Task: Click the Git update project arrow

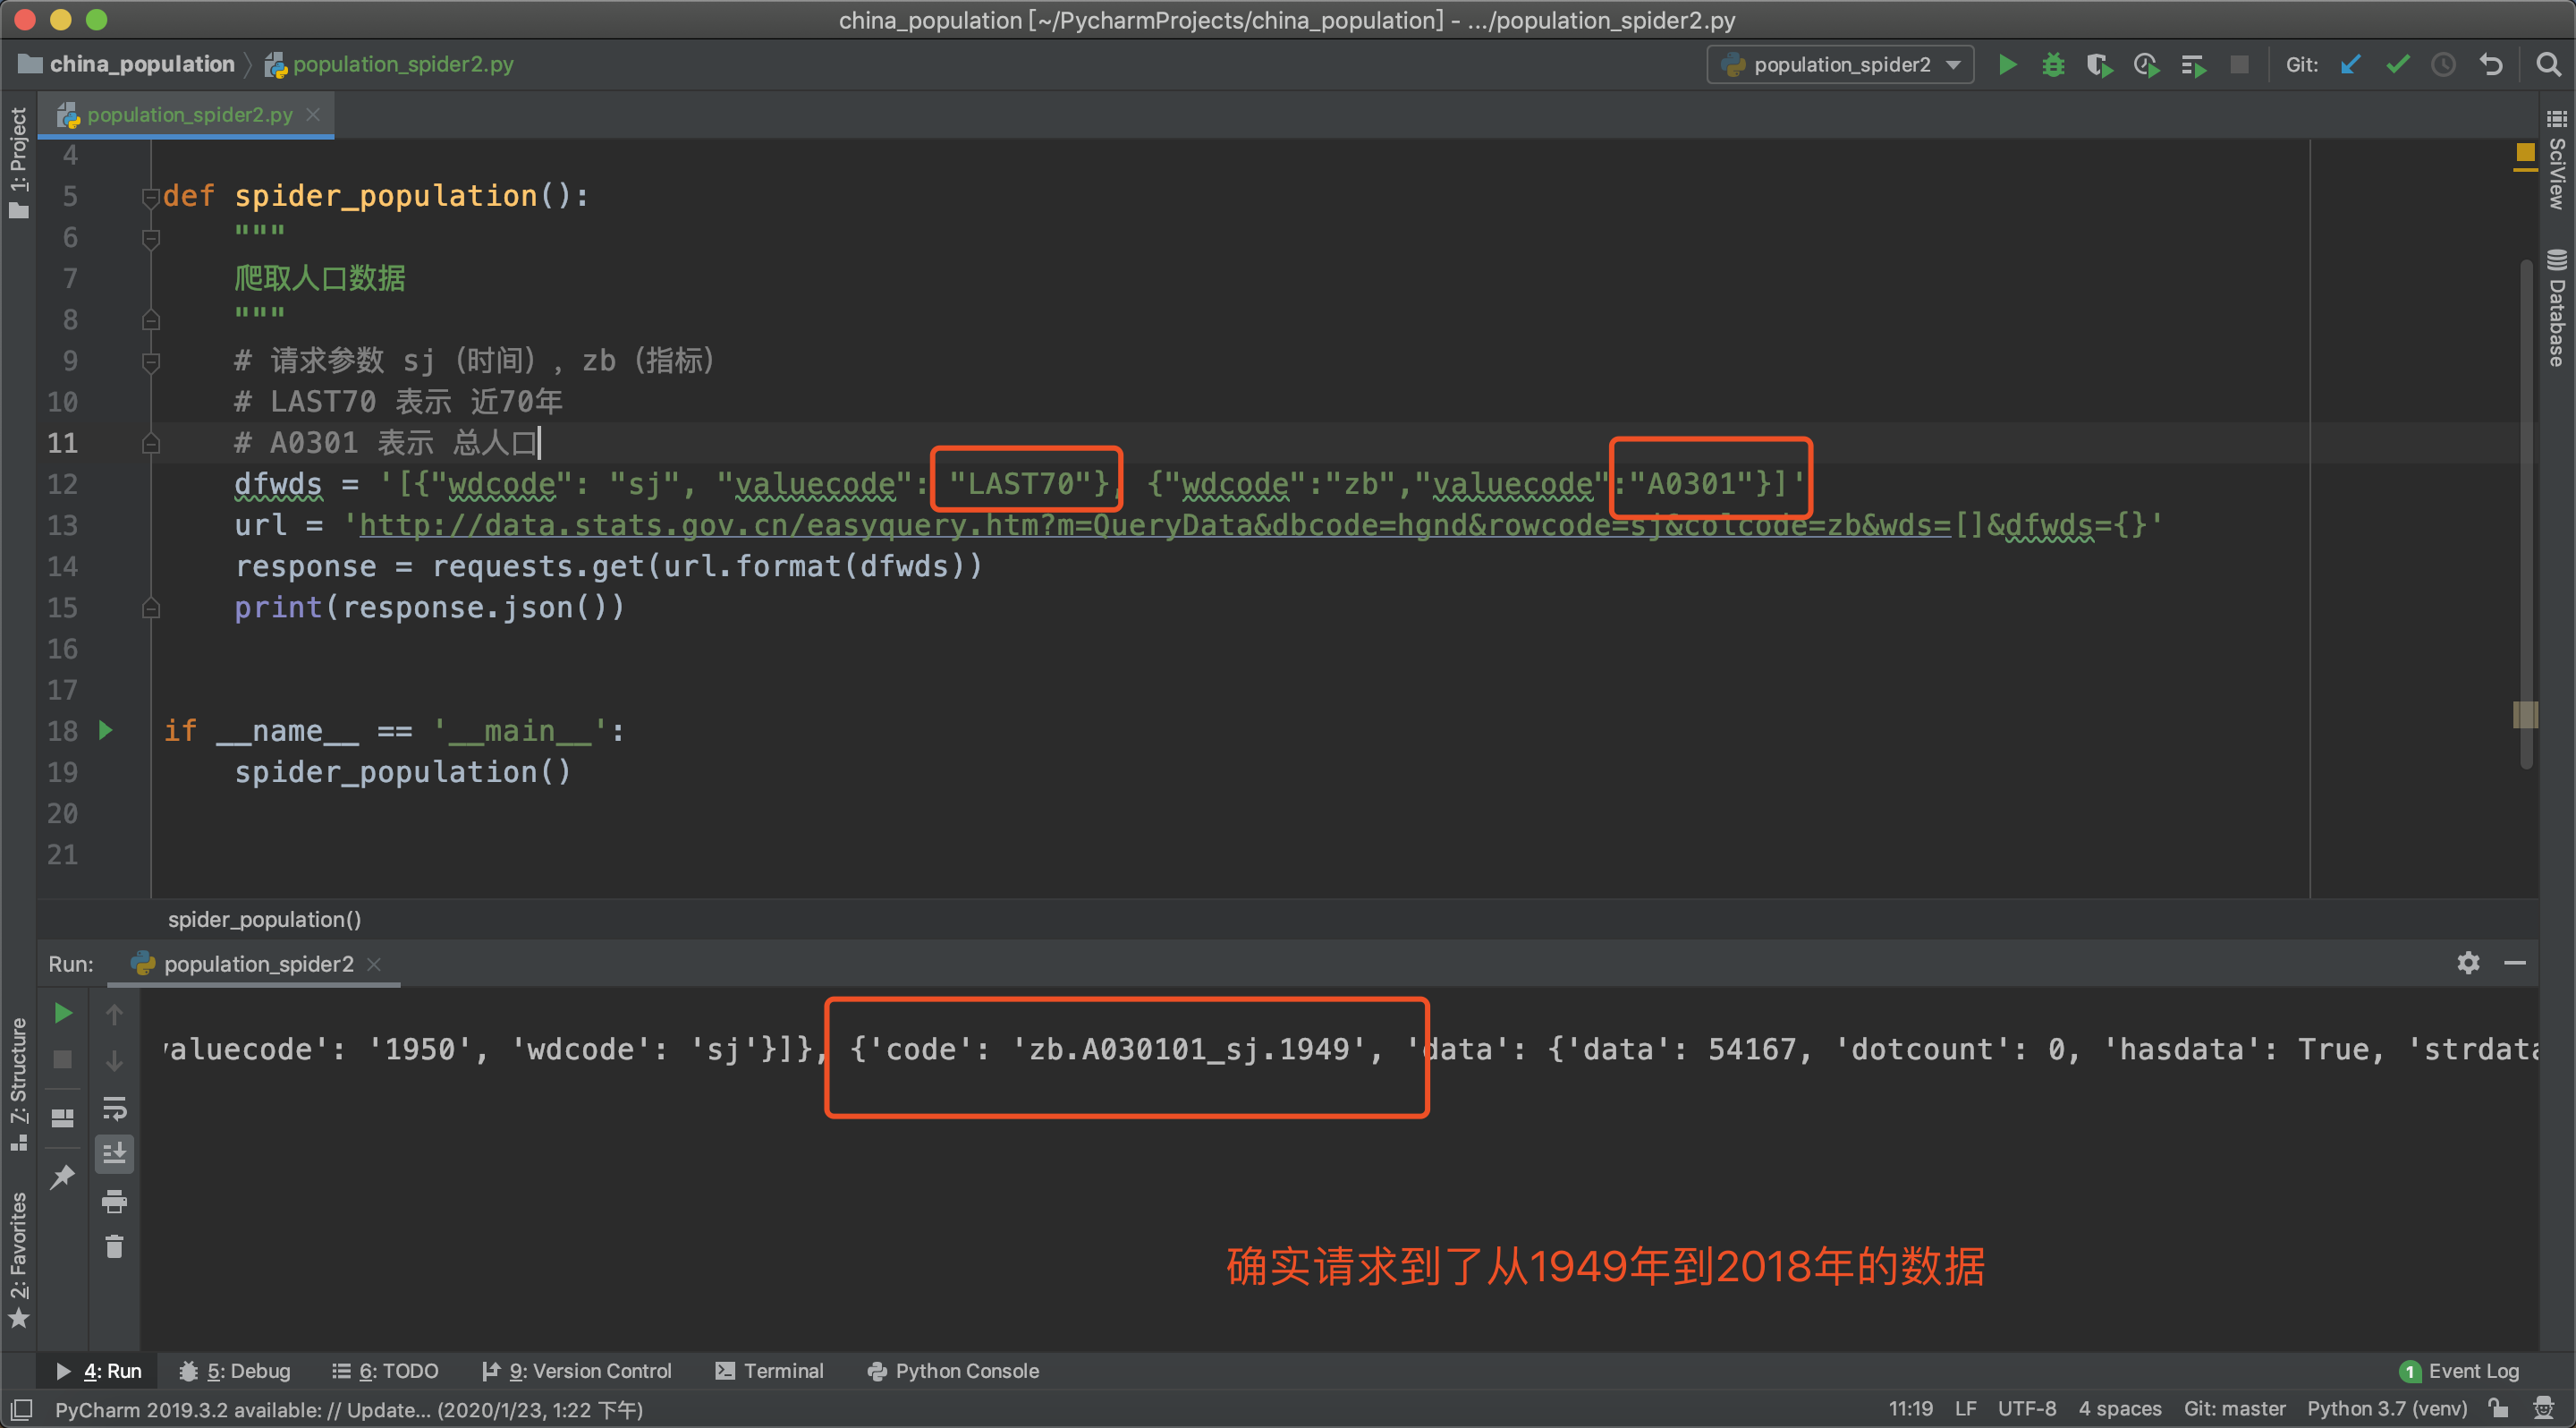Action: point(2350,65)
